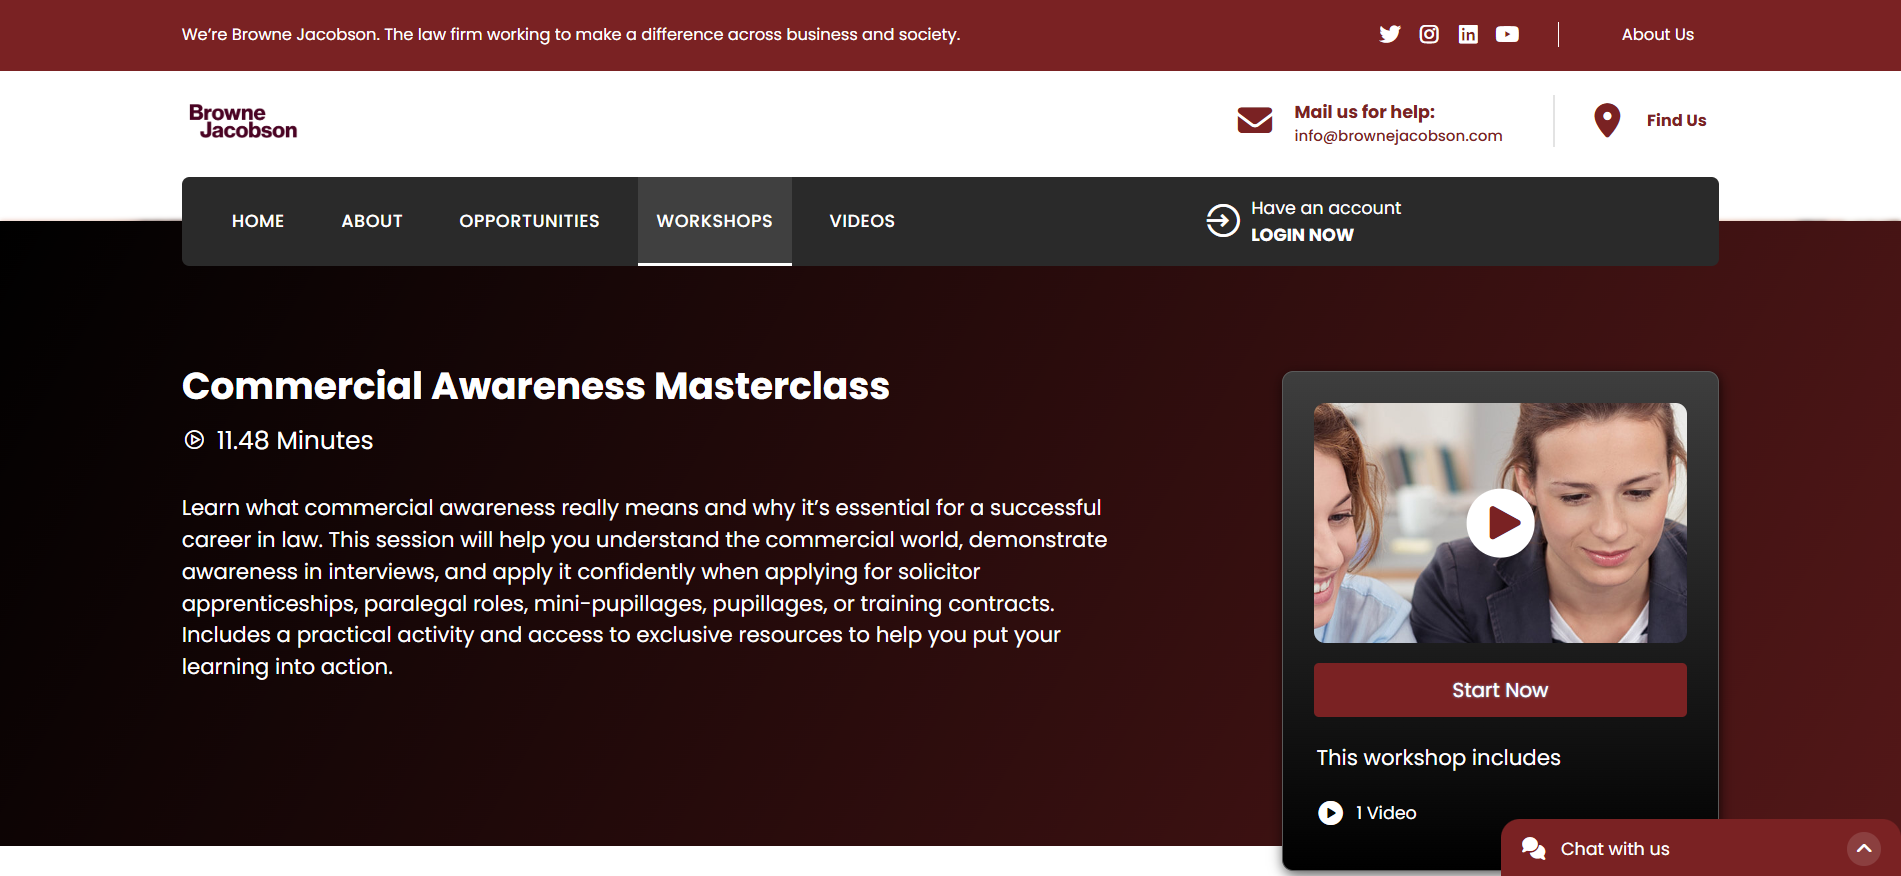Screen dimensions: 1901x876
Task: Click the chat bubbles icon
Action: click(1533, 849)
